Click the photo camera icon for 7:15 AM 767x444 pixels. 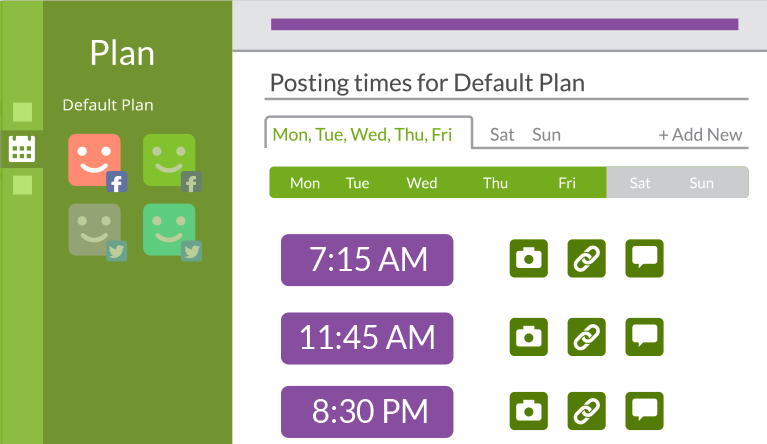pyautogui.click(x=528, y=258)
